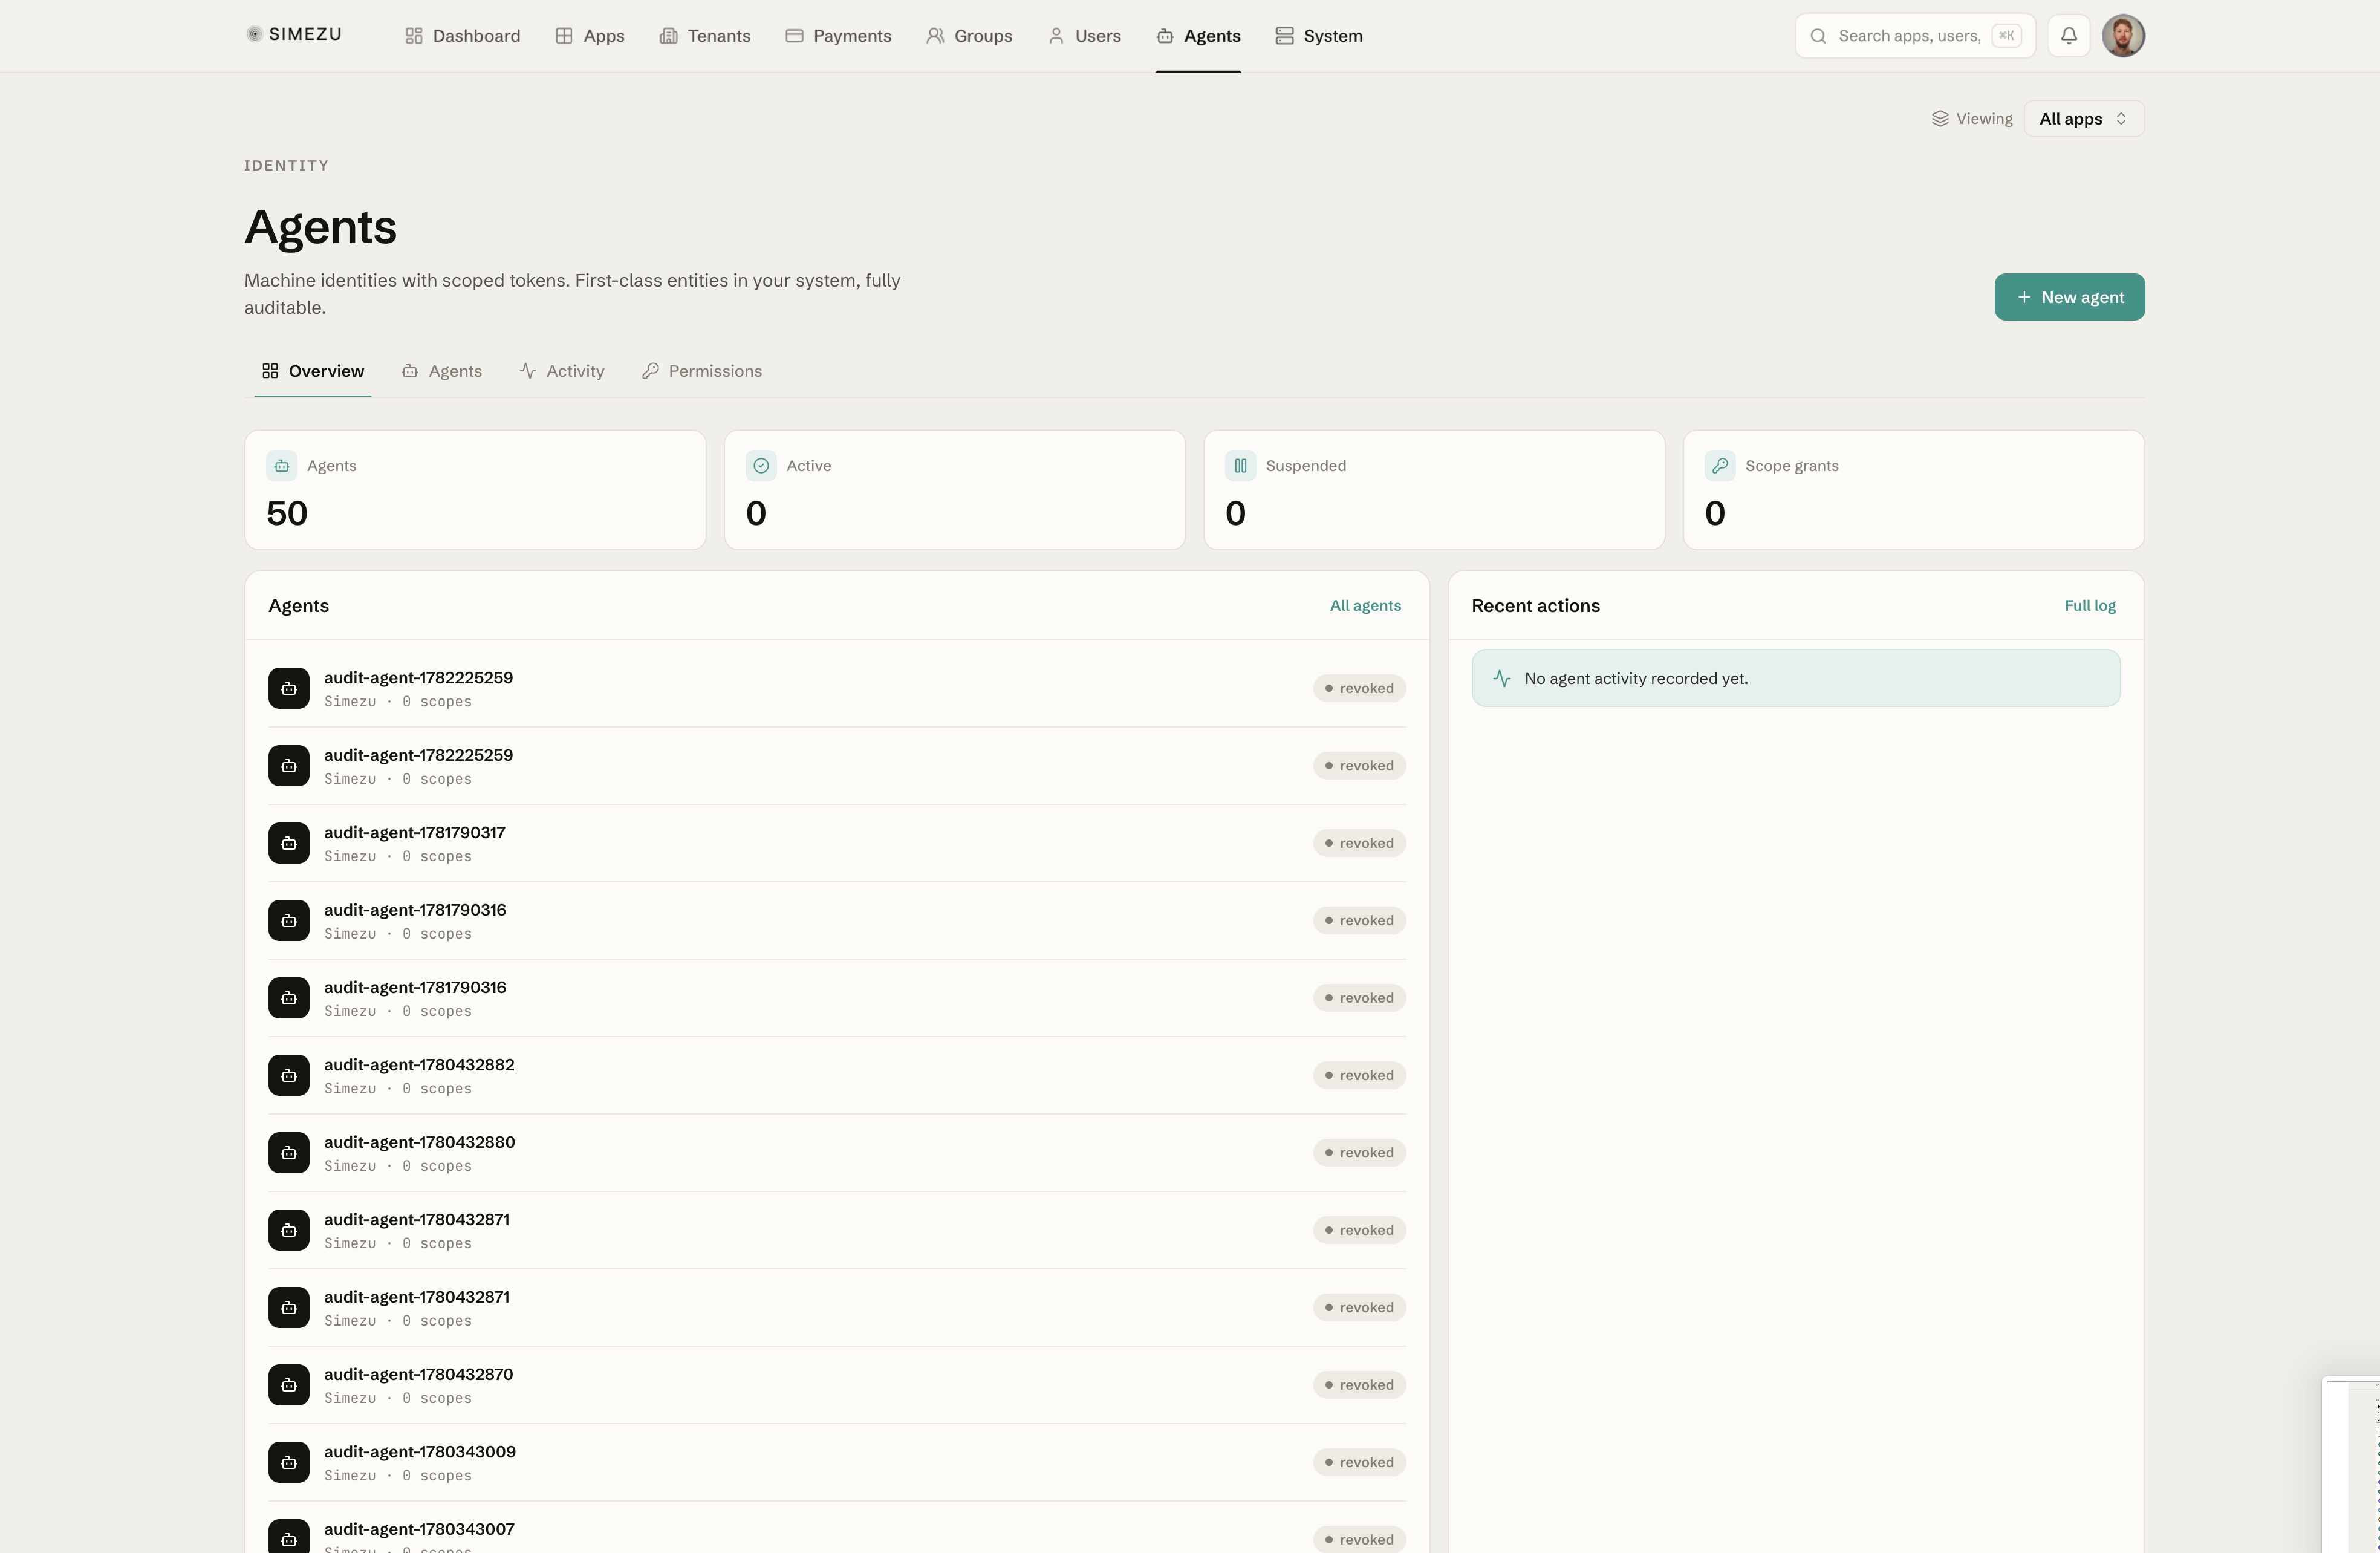Open the notifications bell
Screen dimensions: 2380x1553
coord(2069,36)
